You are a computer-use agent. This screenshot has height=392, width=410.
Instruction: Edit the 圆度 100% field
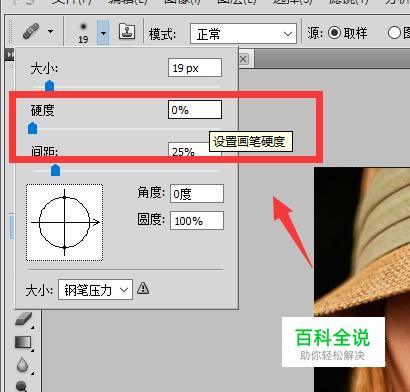[197, 221]
